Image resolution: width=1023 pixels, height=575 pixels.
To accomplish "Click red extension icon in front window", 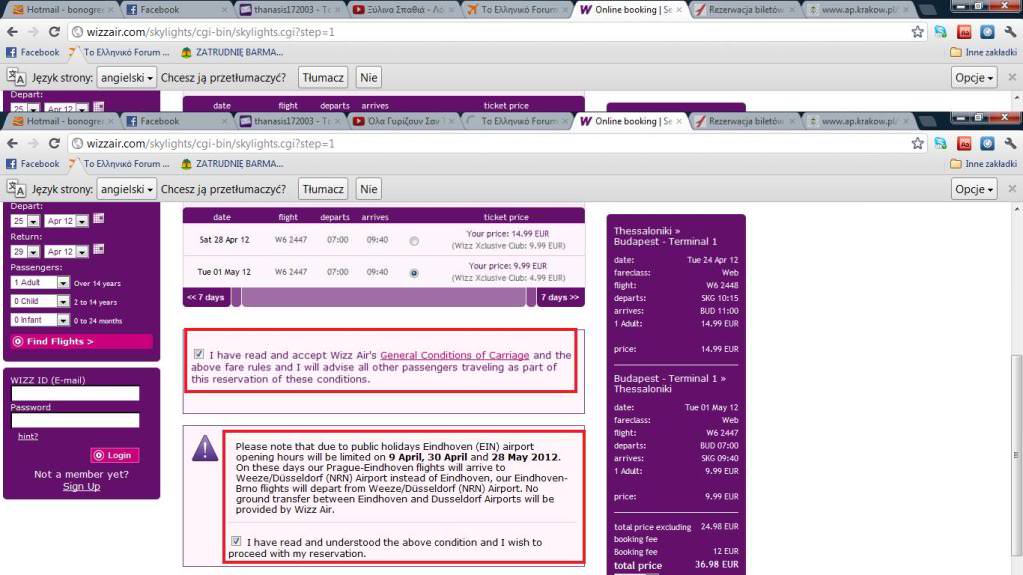I will [x=964, y=143].
